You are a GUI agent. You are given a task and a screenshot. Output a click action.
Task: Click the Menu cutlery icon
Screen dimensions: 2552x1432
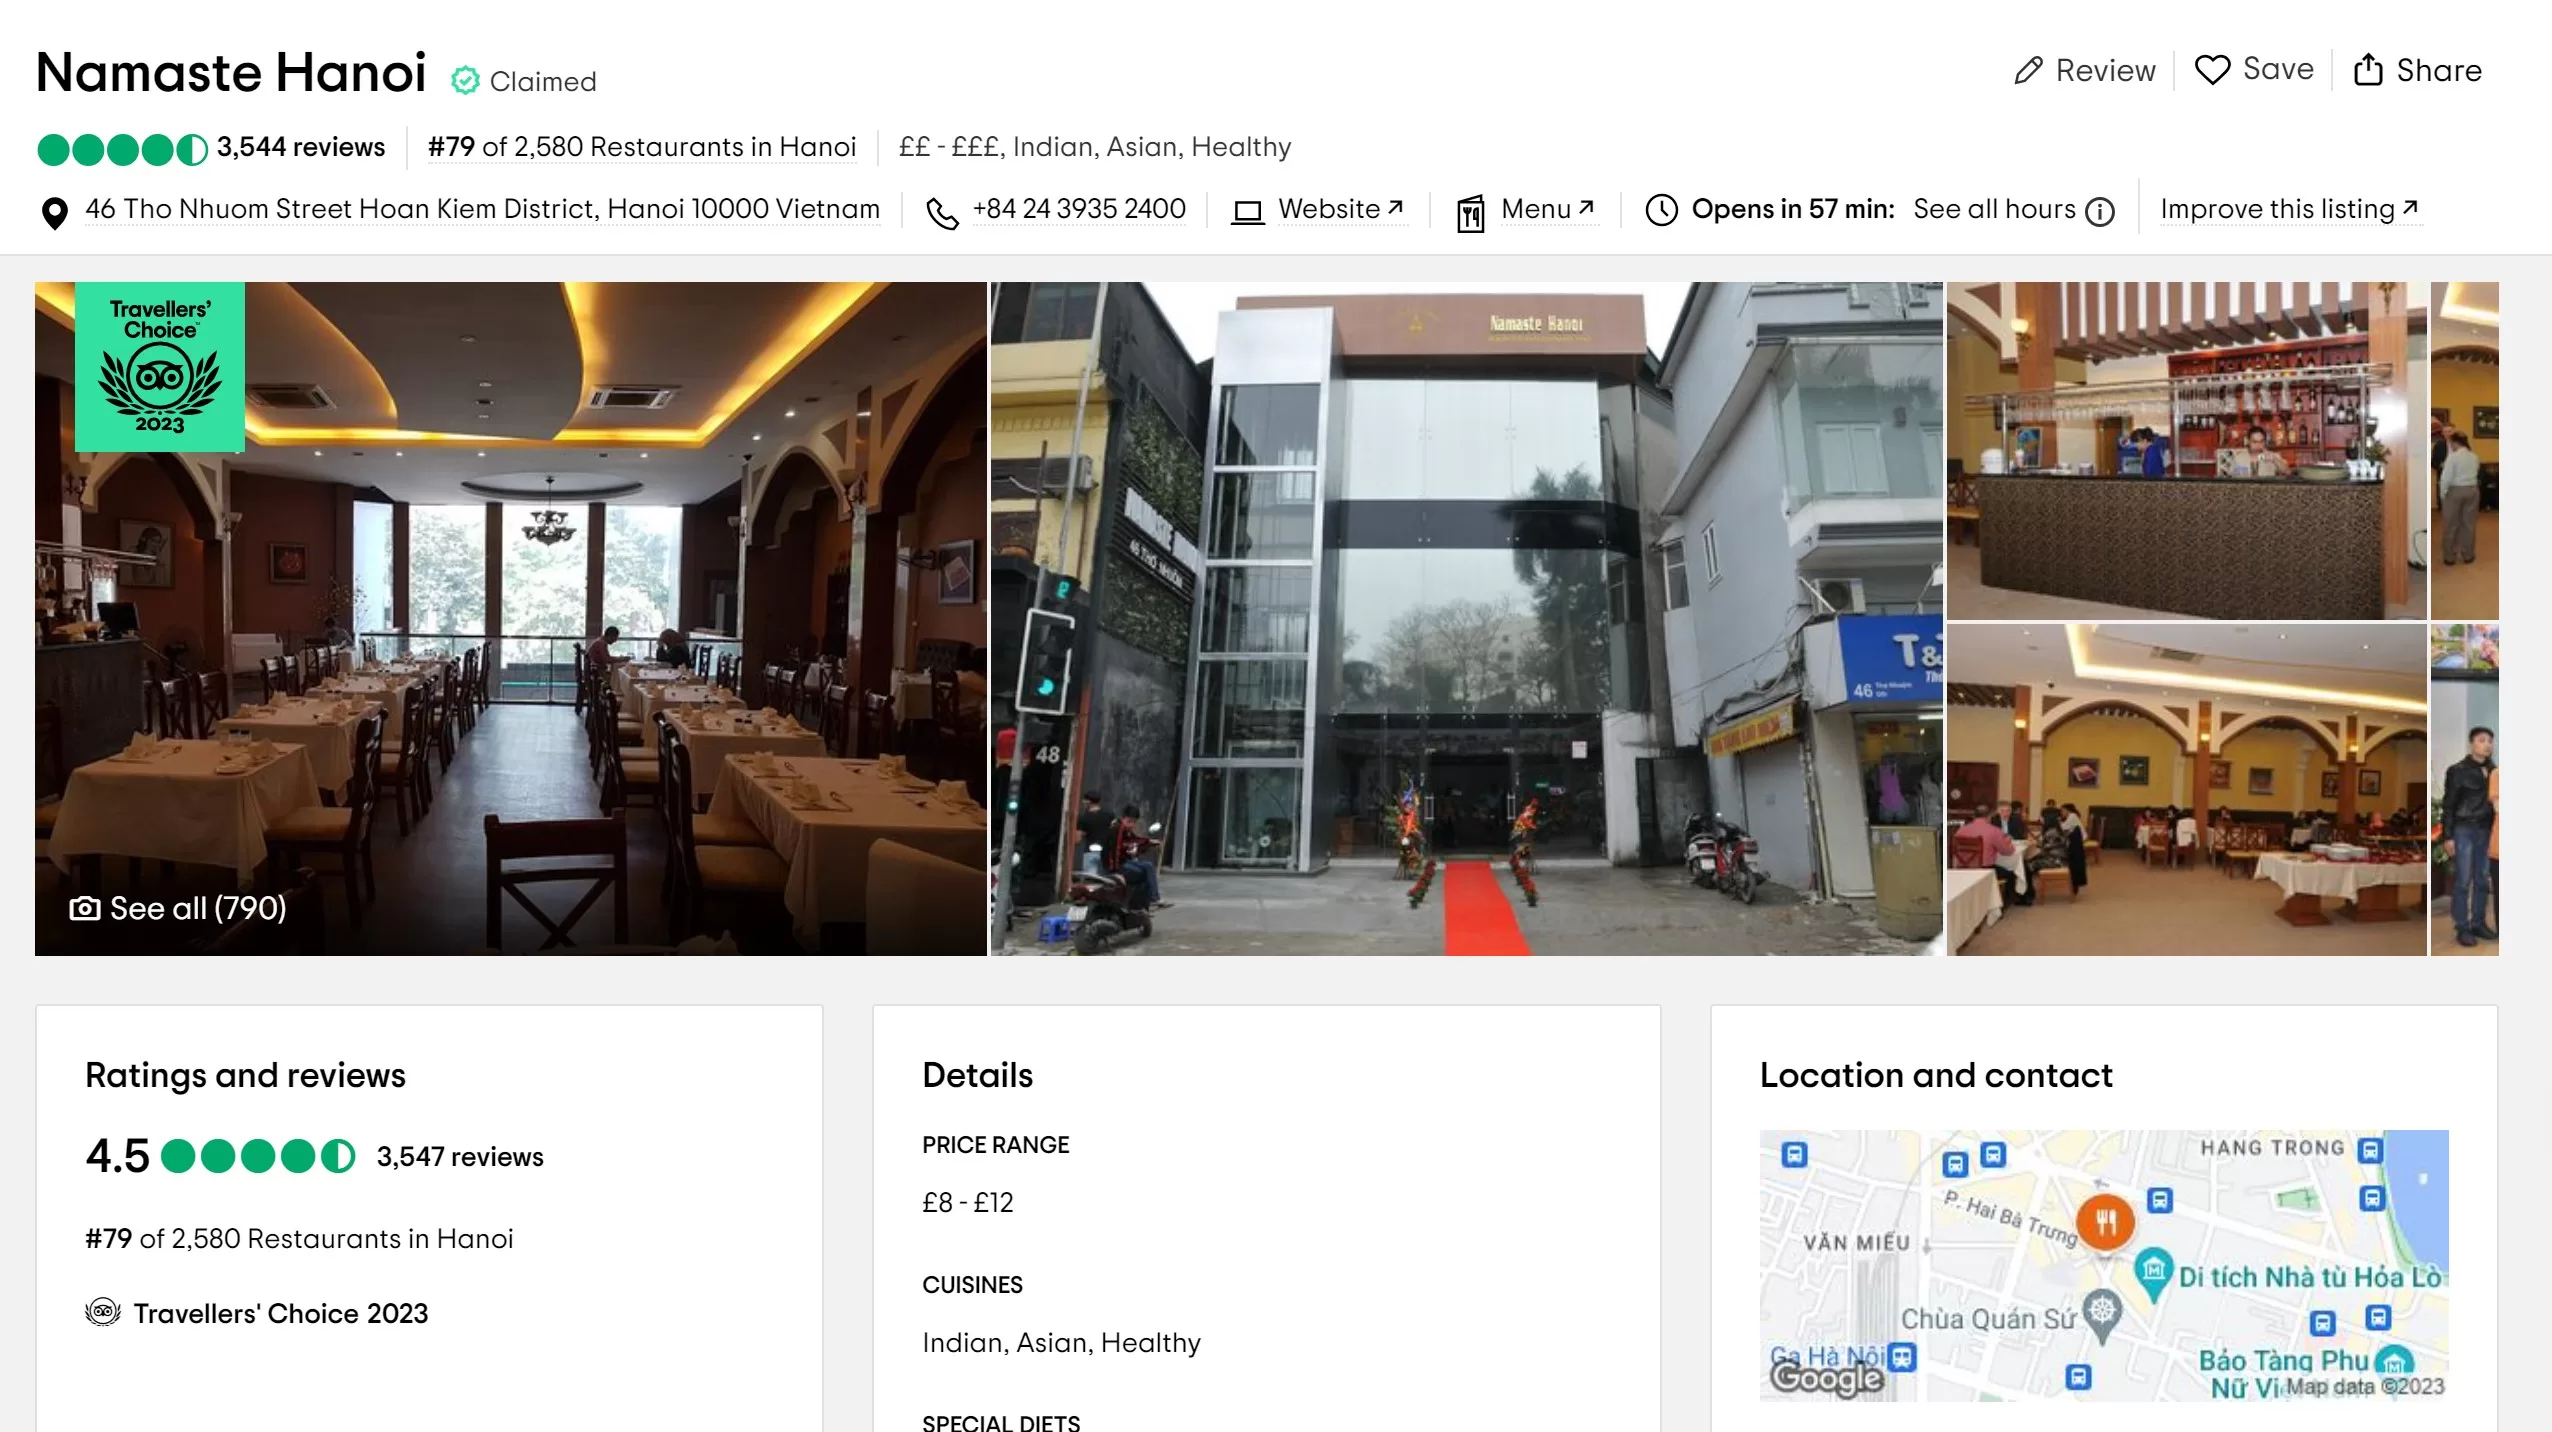(x=1470, y=213)
